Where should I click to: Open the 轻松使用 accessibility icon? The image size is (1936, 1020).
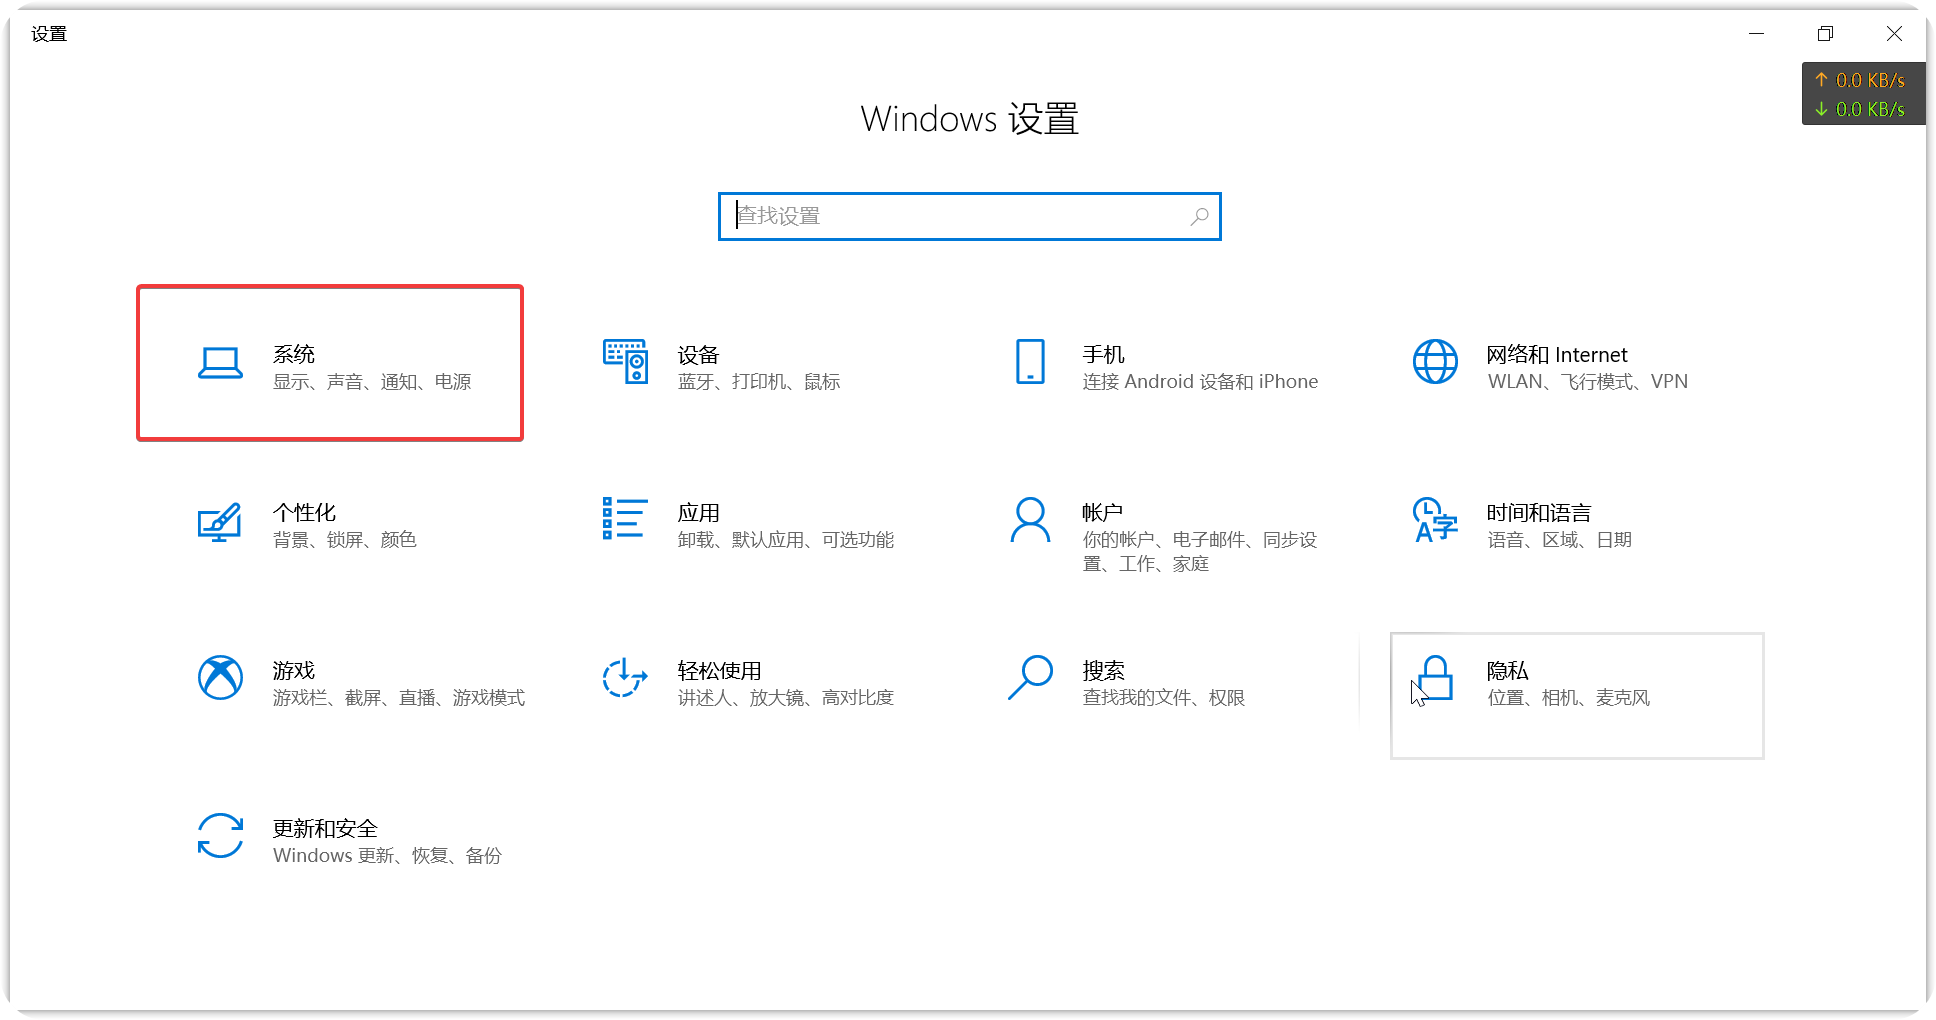tap(625, 678)
